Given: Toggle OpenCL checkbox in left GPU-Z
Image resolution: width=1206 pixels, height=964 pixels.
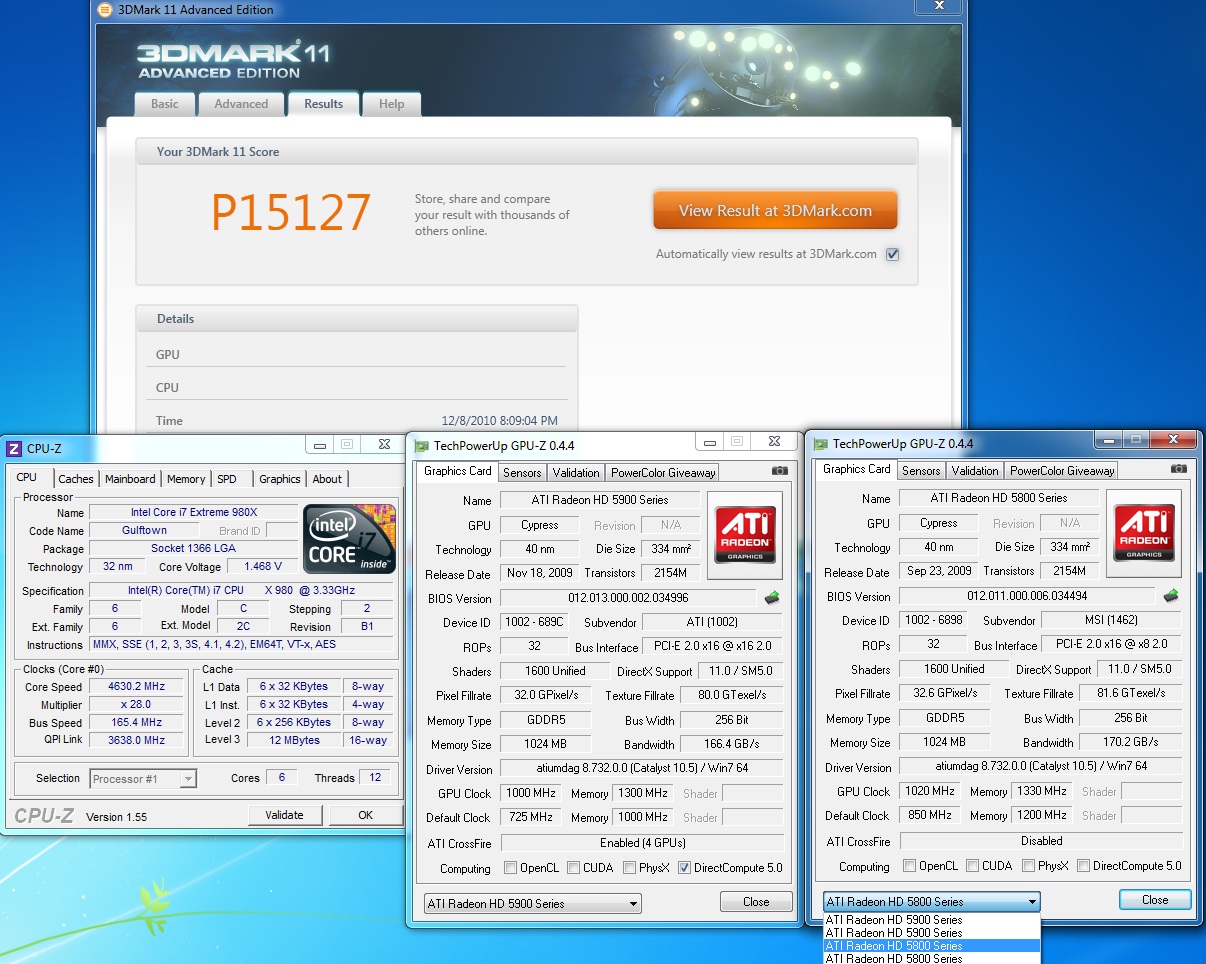Looking at the screenshot, I should (510, 868).
